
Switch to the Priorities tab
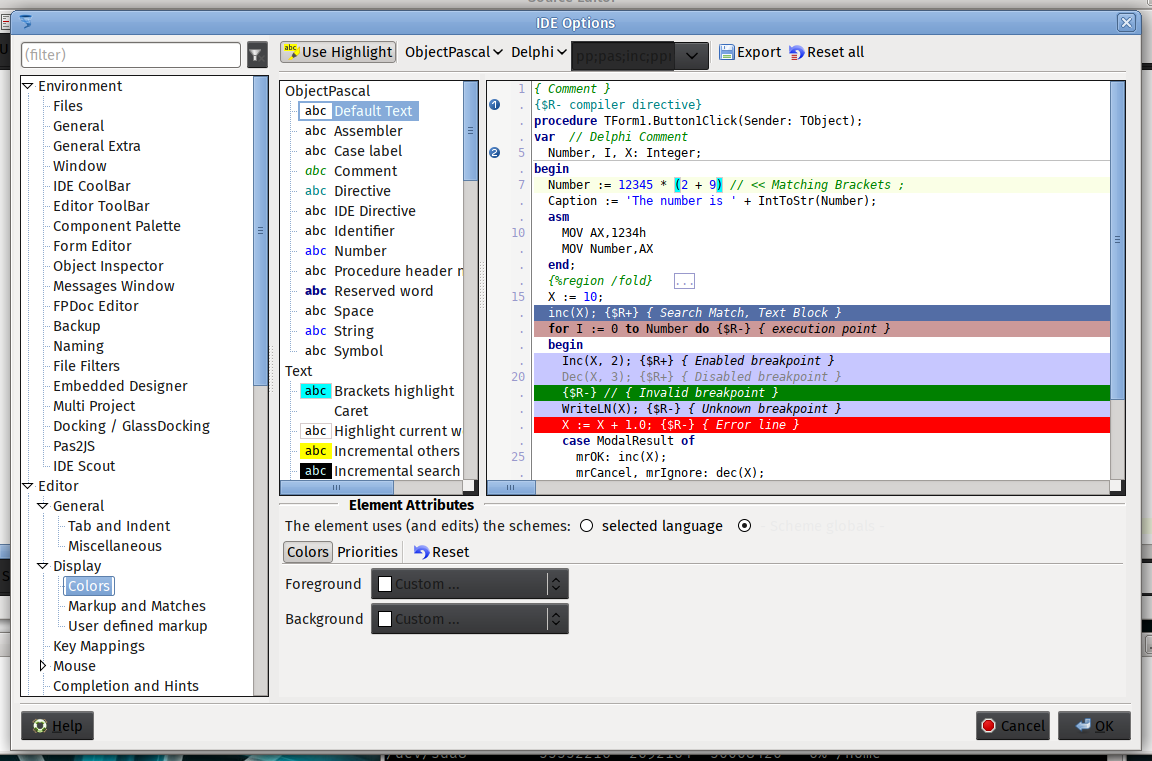pos(367,552)
